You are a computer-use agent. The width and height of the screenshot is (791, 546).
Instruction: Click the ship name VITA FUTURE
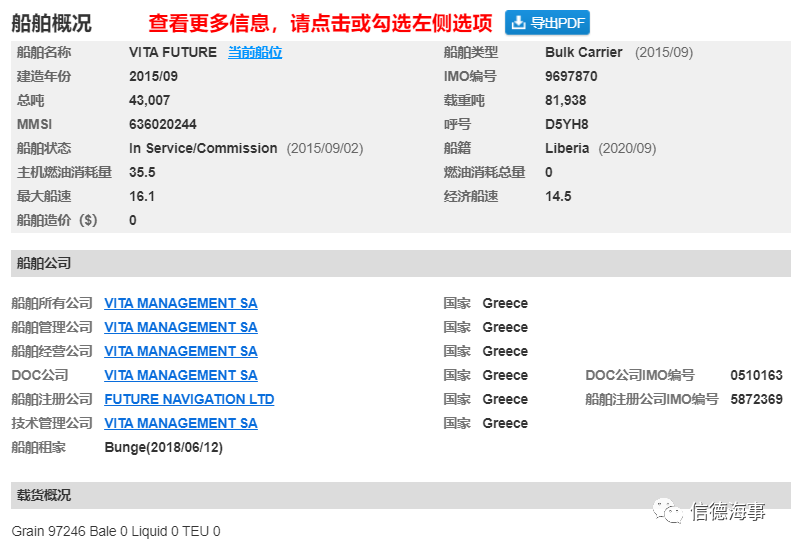coord(173,52)
